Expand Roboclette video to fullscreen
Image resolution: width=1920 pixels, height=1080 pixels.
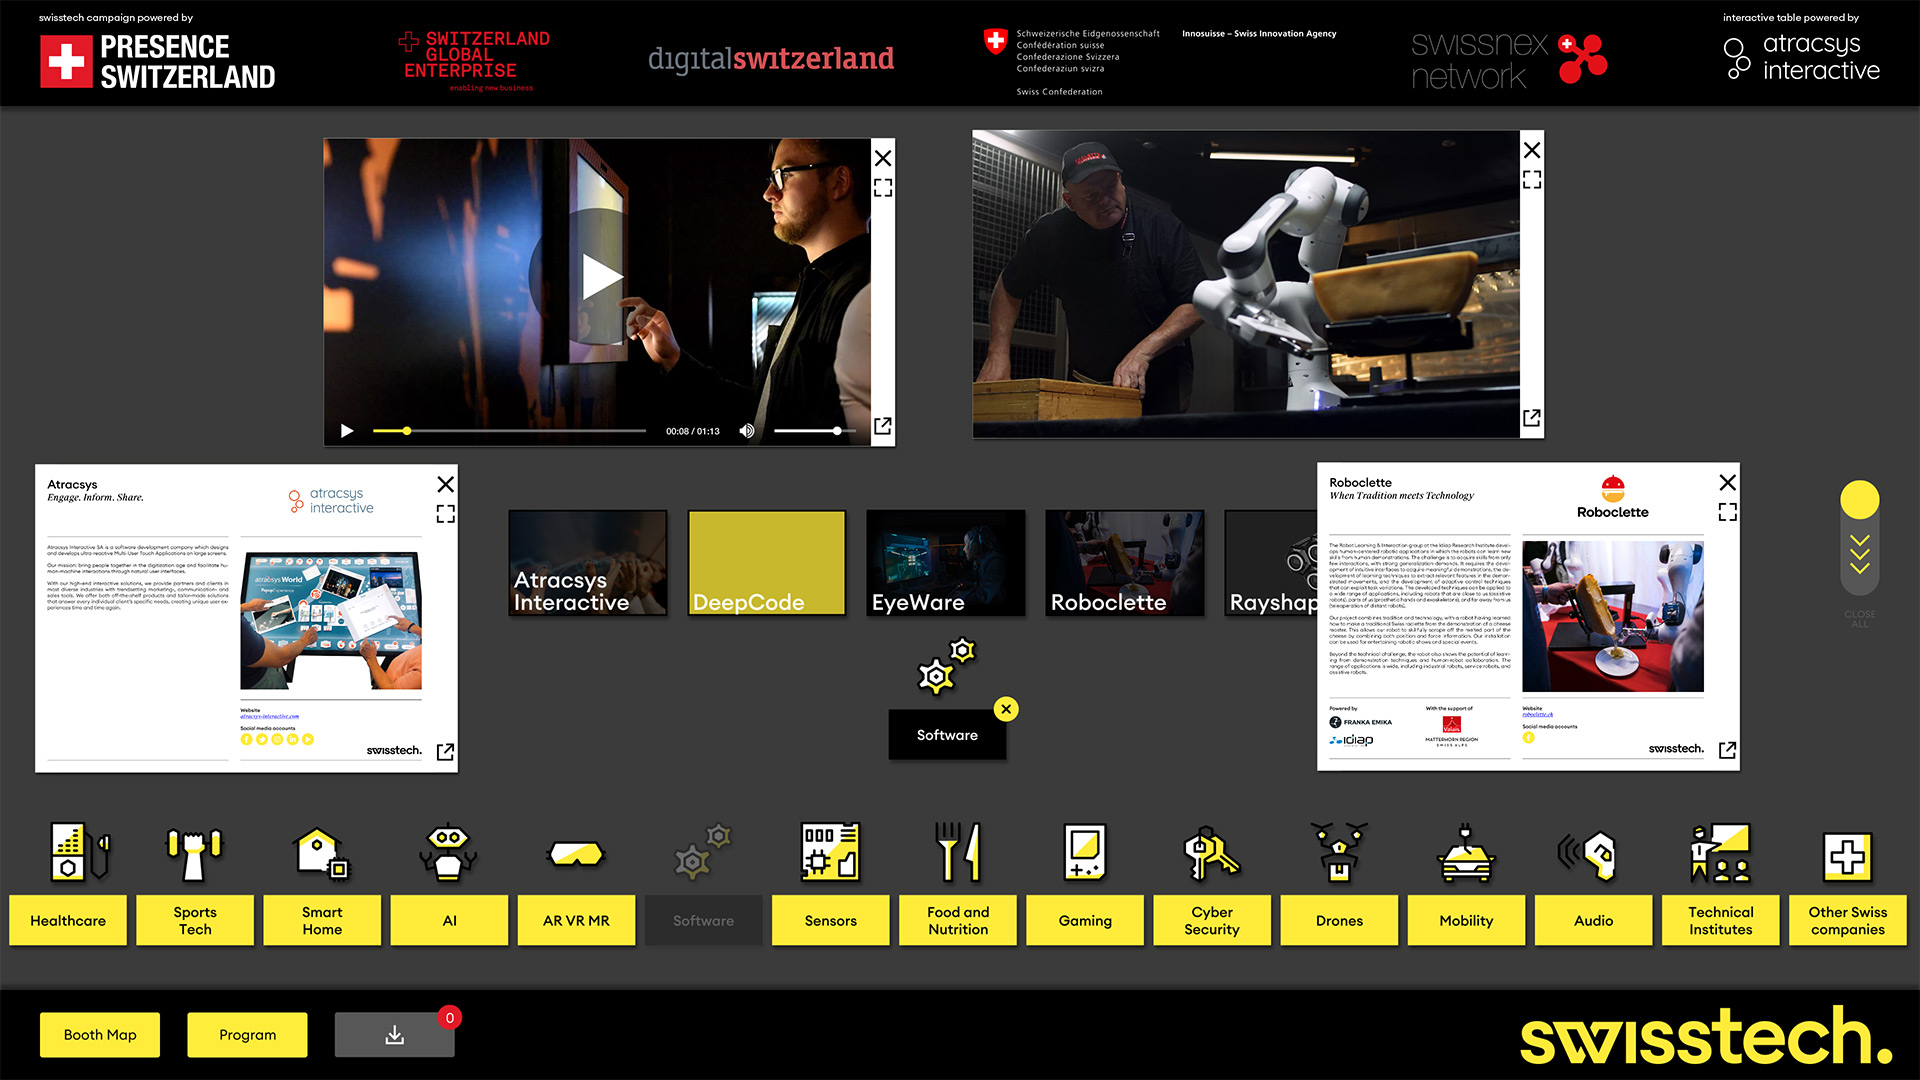(x=1532, y=180)
